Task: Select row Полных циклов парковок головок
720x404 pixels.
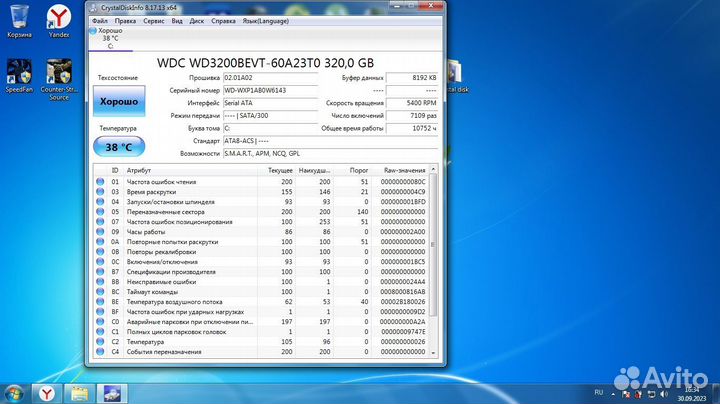Action: pos(261,332)
